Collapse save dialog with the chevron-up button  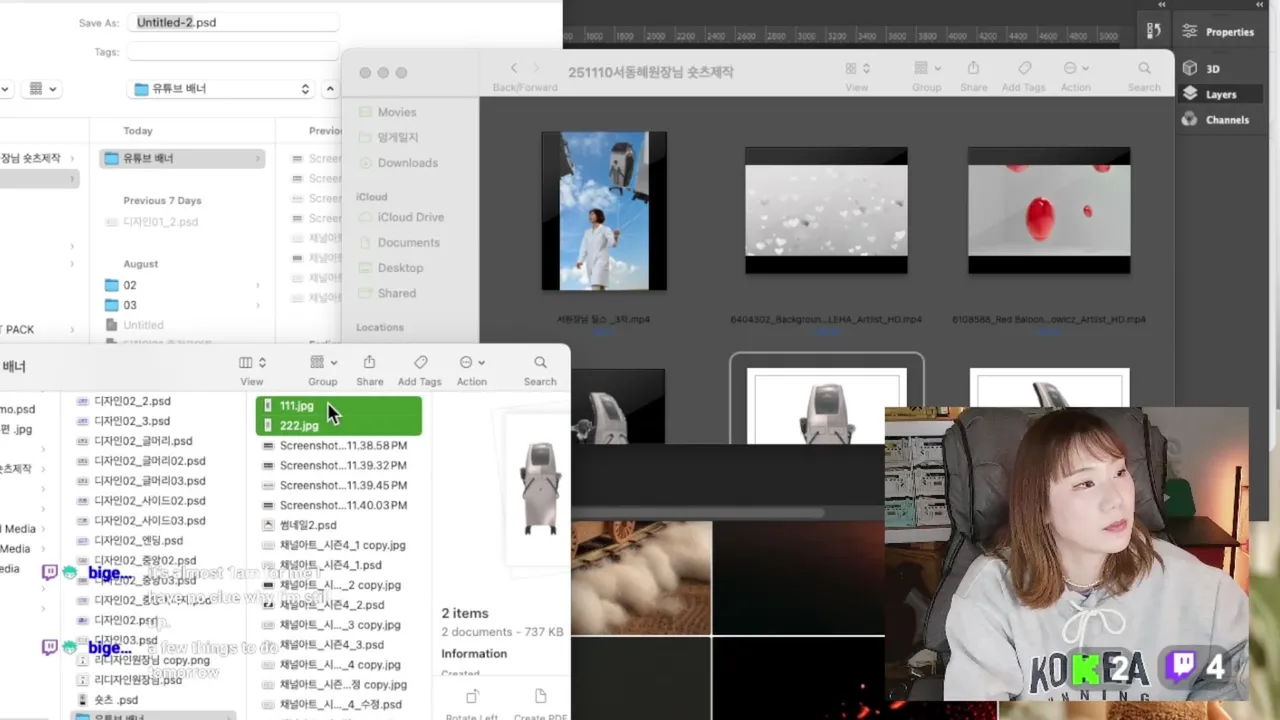click(x=330, y=89)
